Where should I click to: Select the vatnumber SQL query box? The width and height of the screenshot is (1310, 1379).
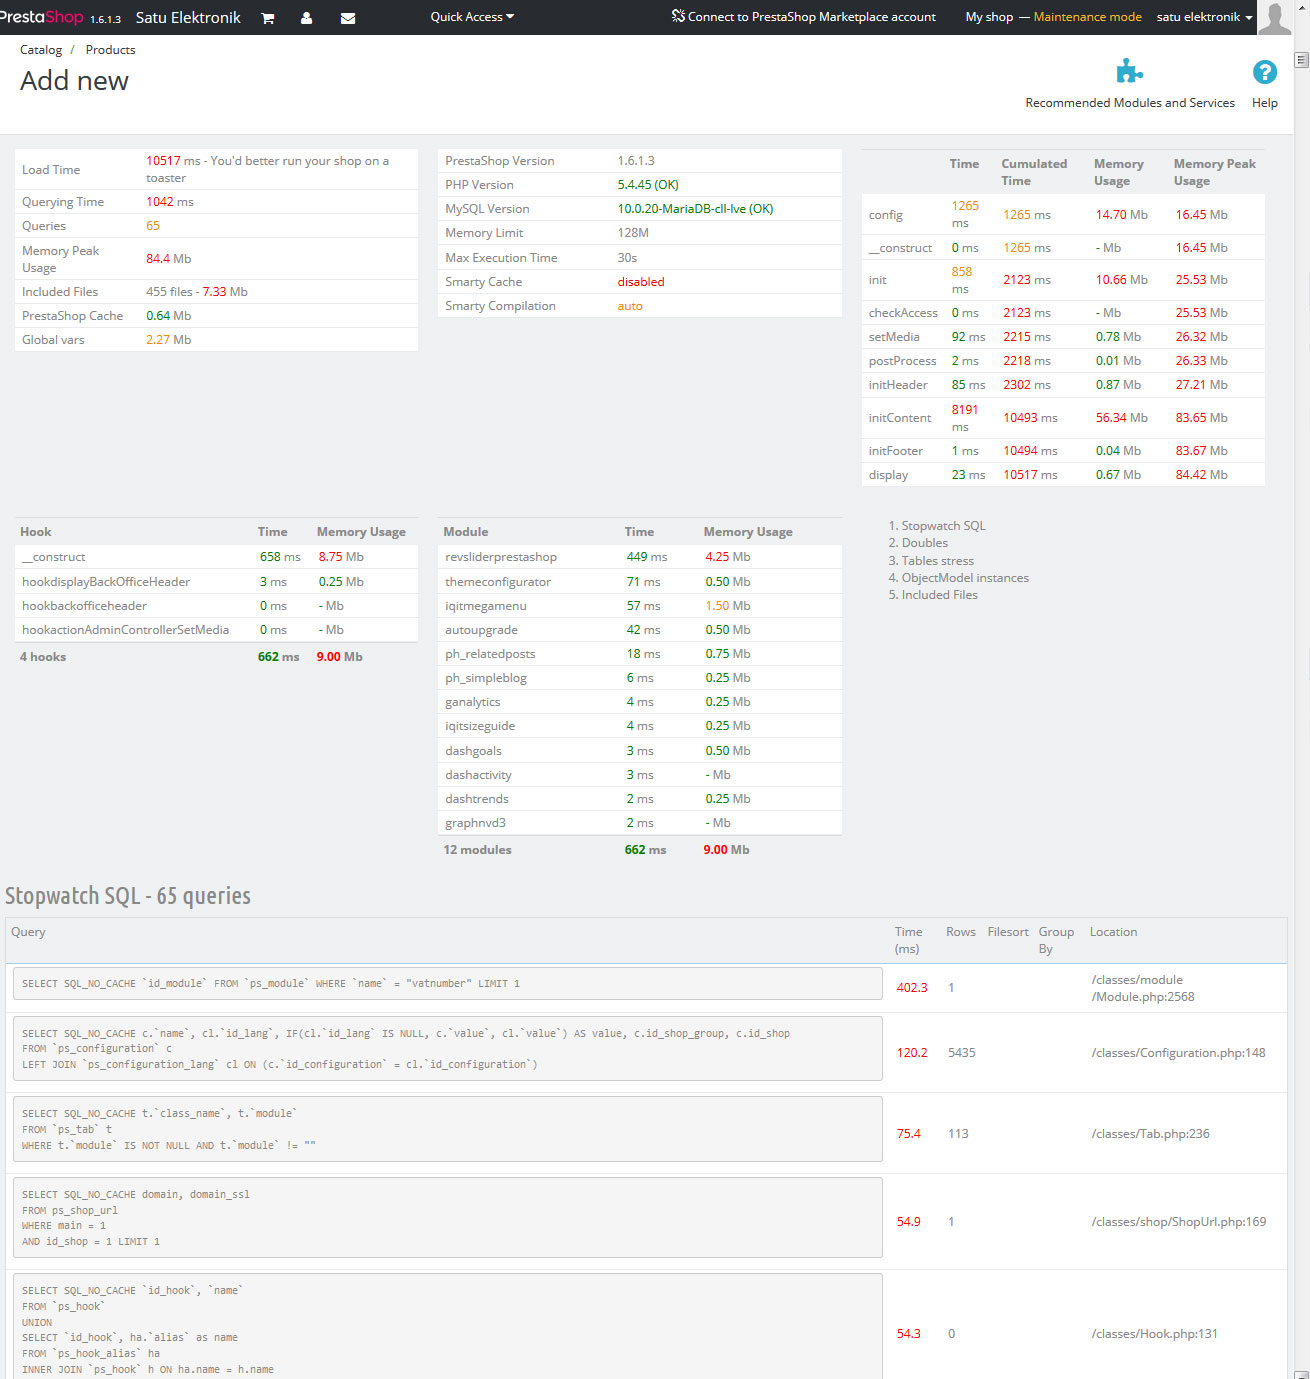click(448, 984)
